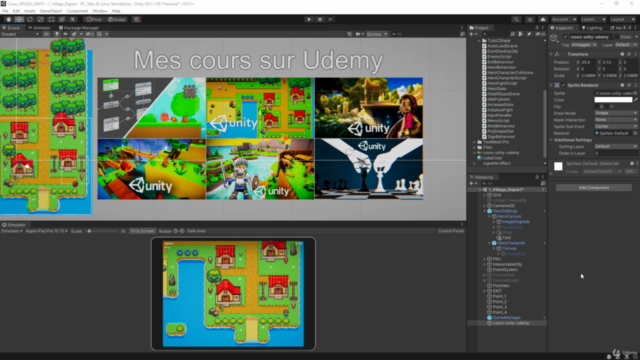This screenshot has width=640, height=360.
Task: Click Fit to Screen in Simulator
Action: pyautogui.click(x=142, y=231)
